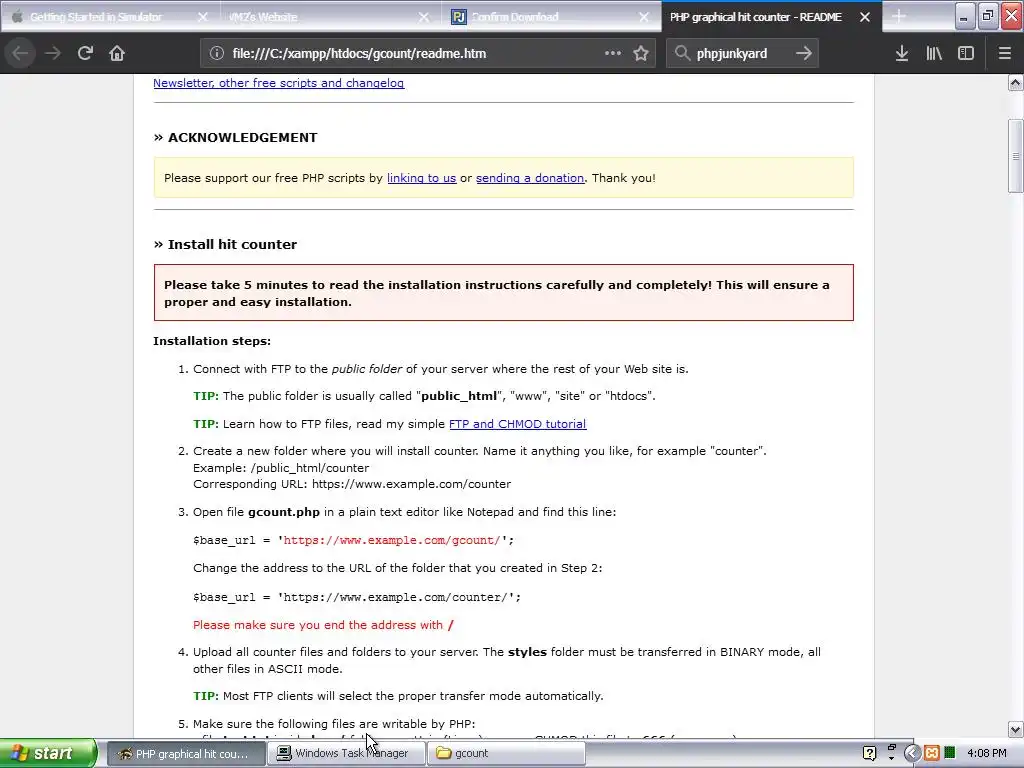Click the browser forward arrow
This screenshot has height=768, width=1024.
[53, 54]
